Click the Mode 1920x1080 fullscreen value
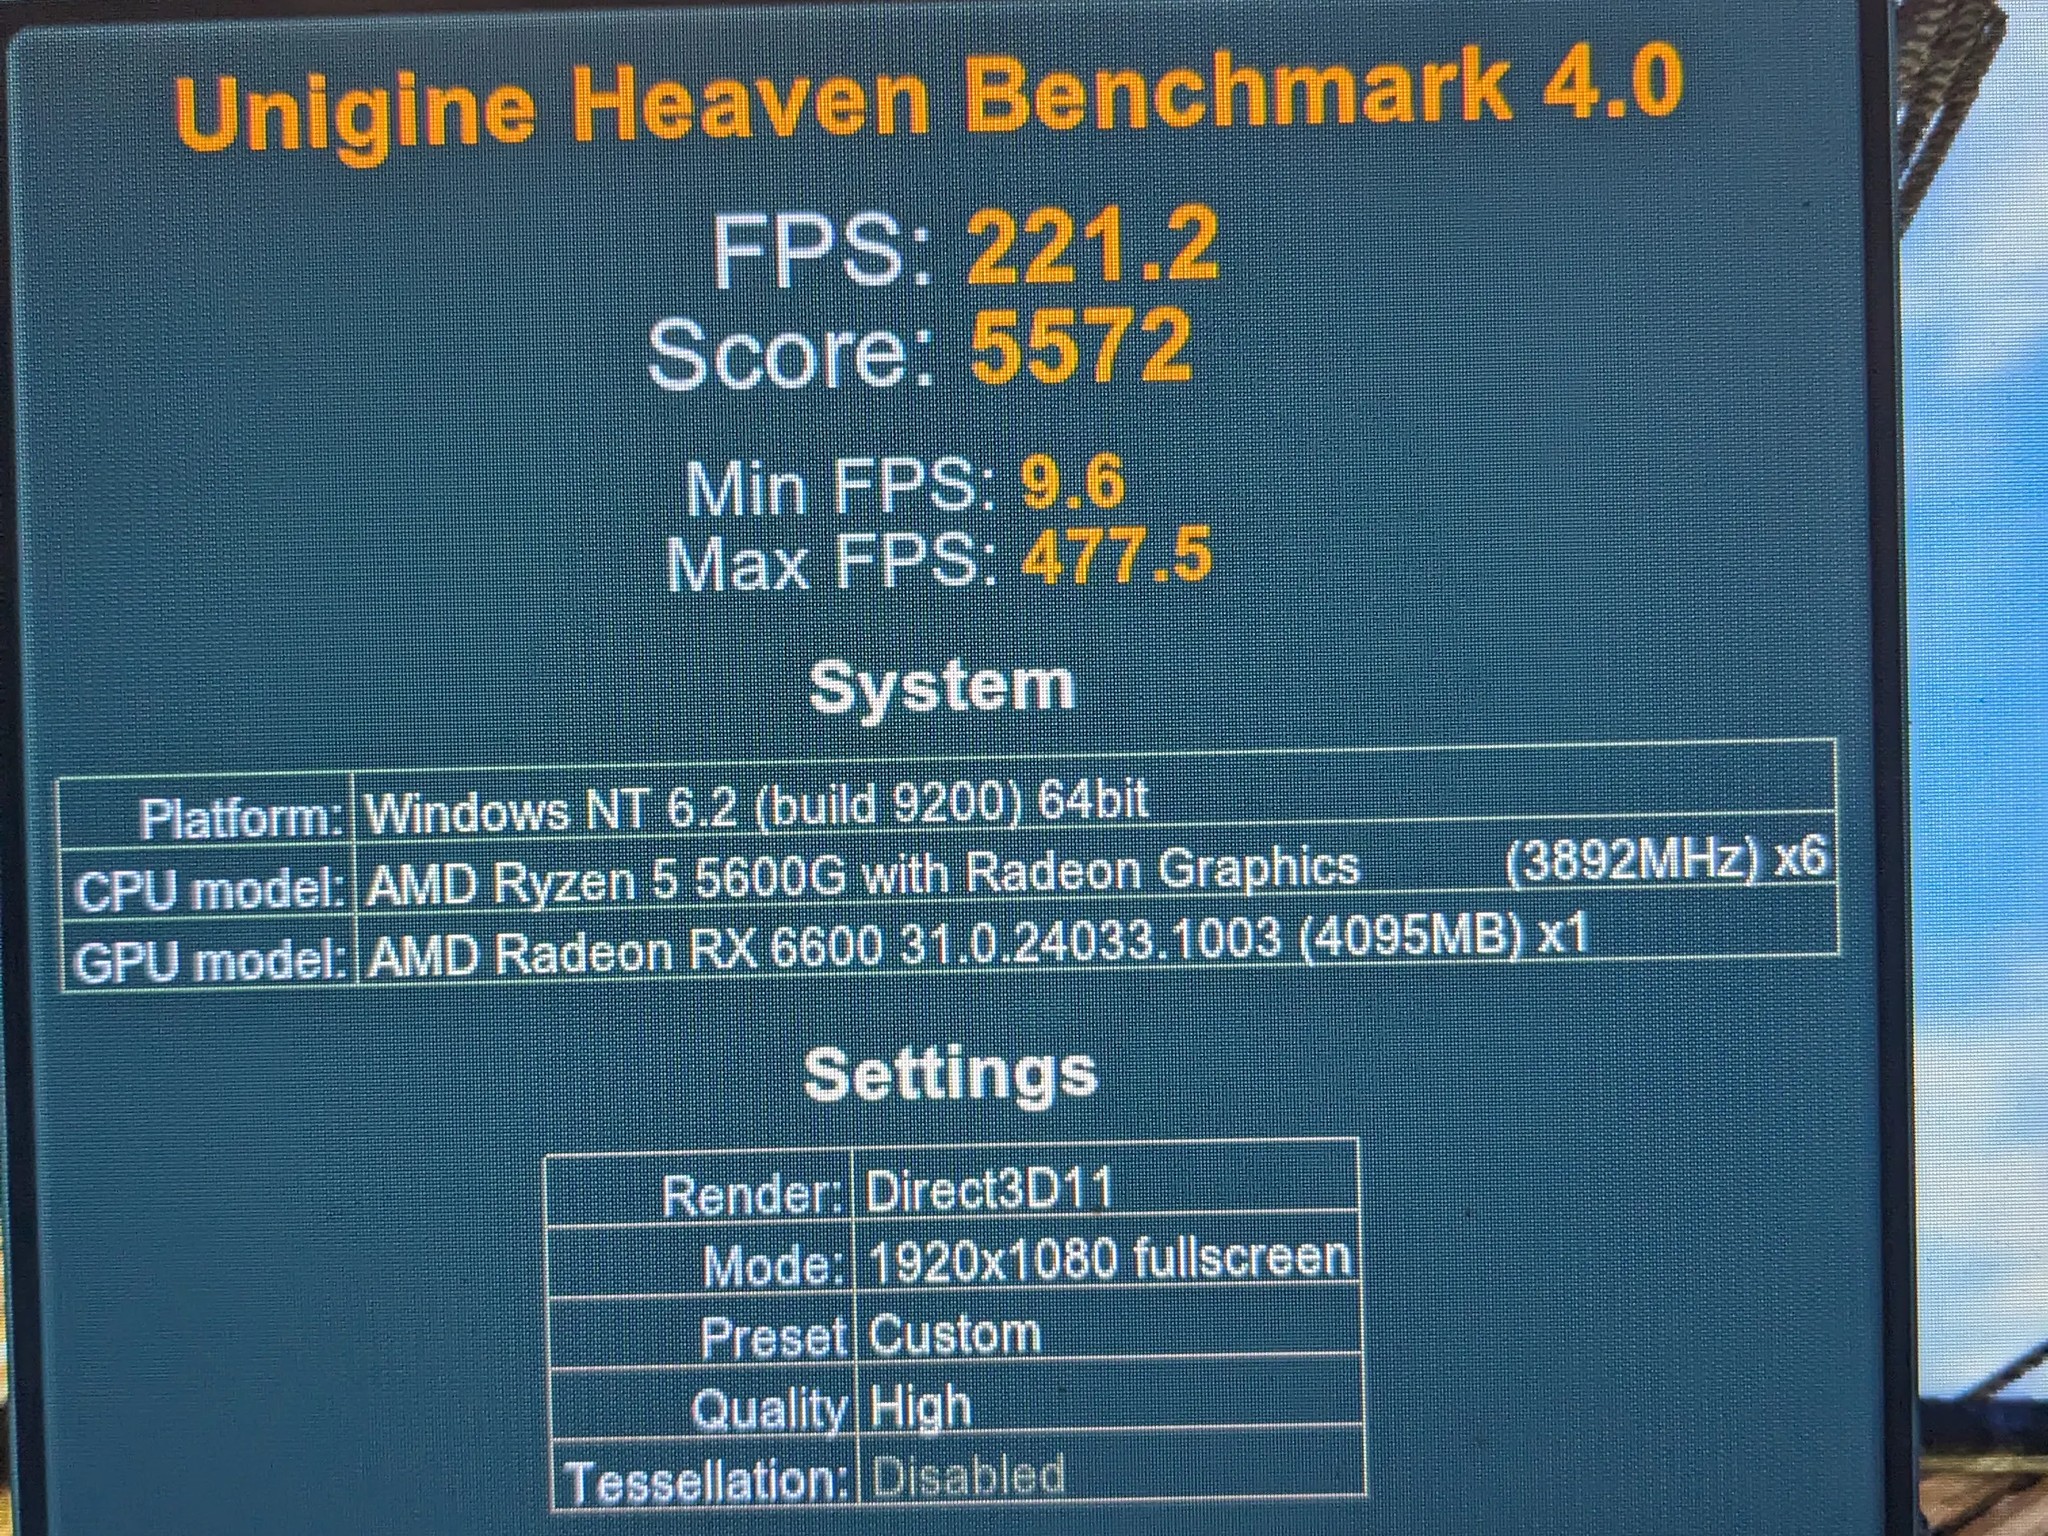The width and height of the screenshot is (2048, 1536). pos(1110,1260)
